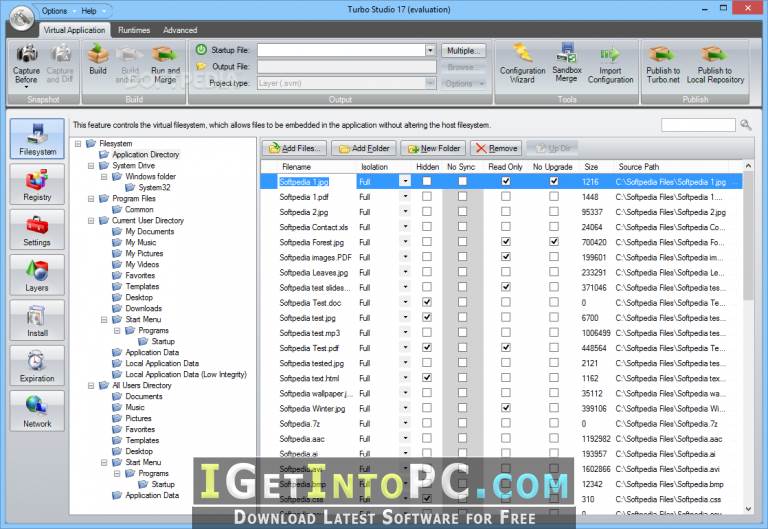Image resolution: width=768 pixels, height=529 pixels.
Task: Open the Registry panel from the sidebar
Action: point(37,184)
